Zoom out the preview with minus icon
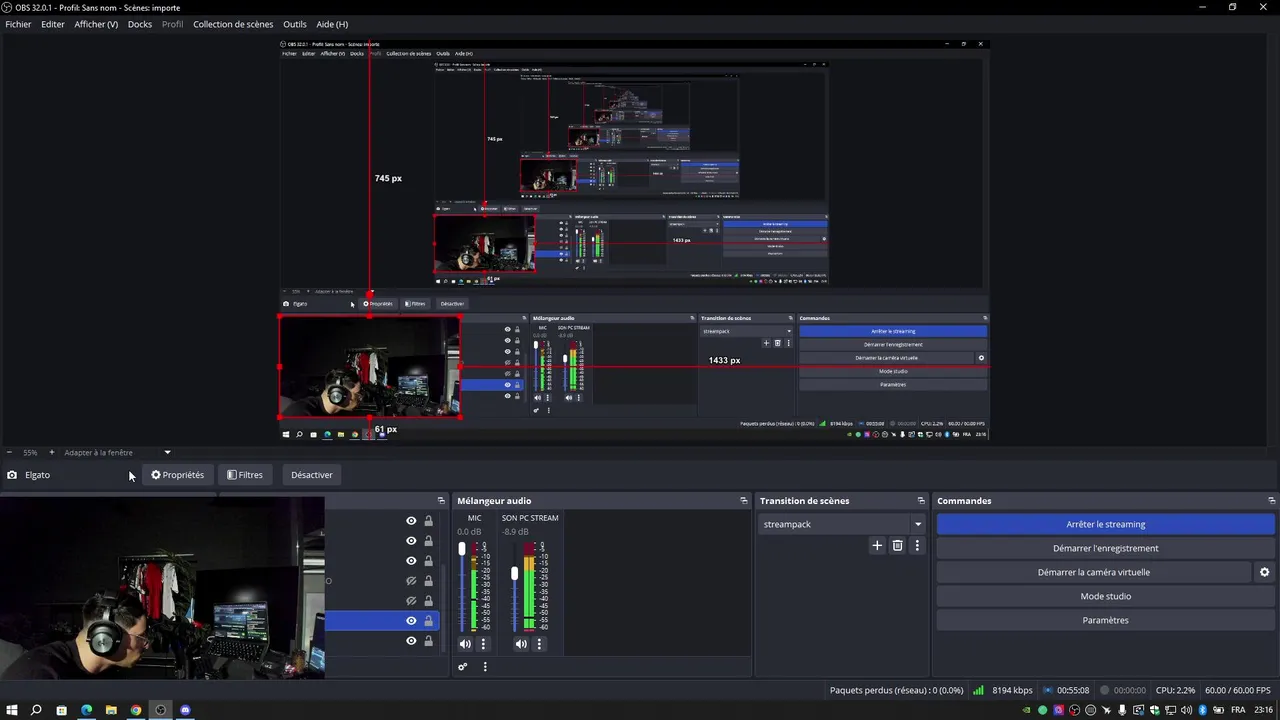 pos(9,452)
